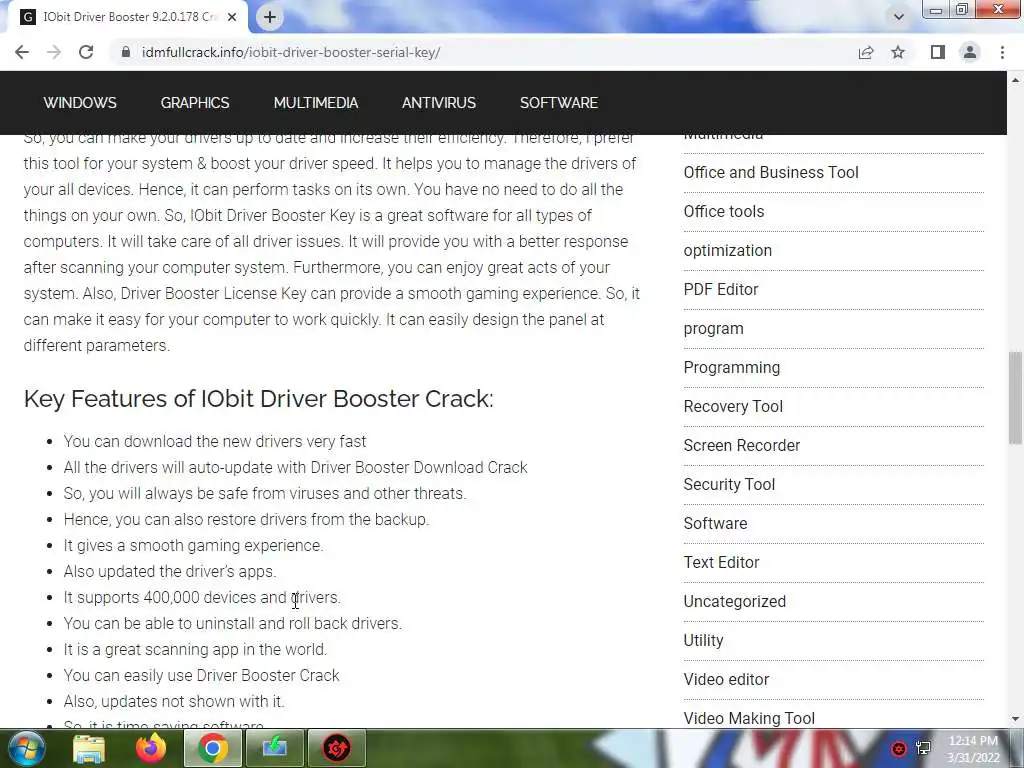The image size is (1024, 768).
Task: Open the Video editor category
Action: (726, 680)
